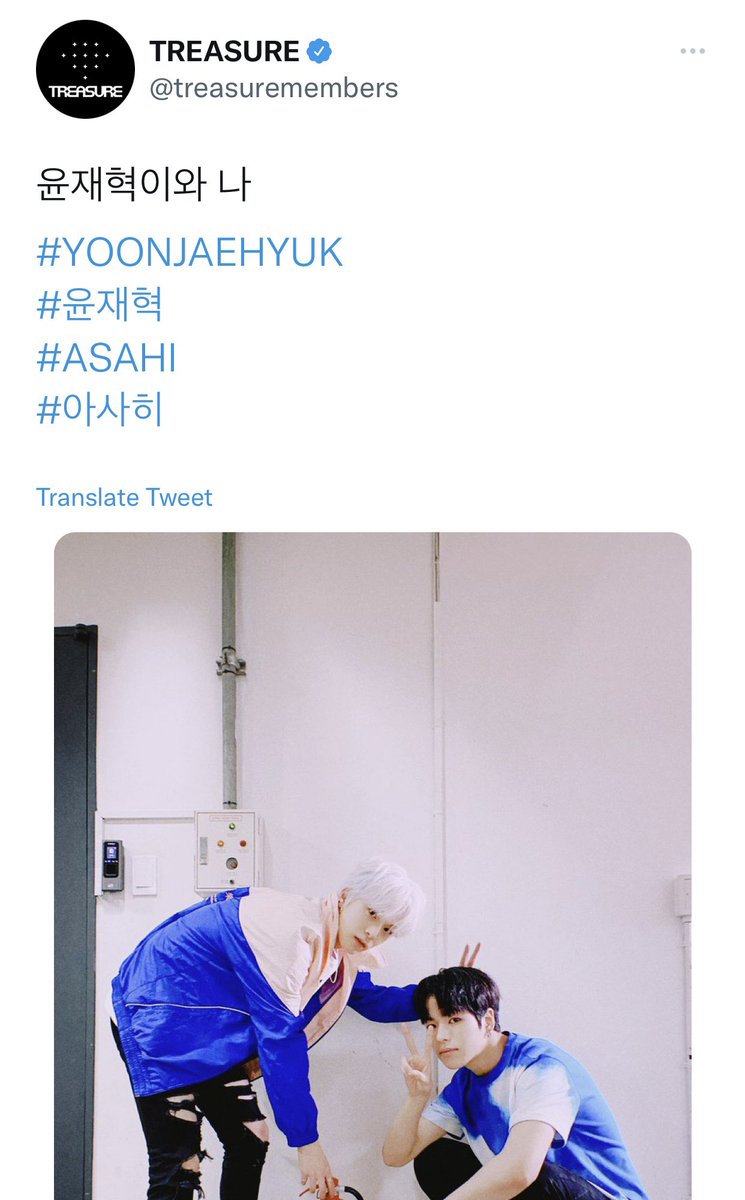Image resolution: width=745 pixels, height=1200 pixels.
Task: Click the blue verified badge
Action: click(x=320, y=51)
